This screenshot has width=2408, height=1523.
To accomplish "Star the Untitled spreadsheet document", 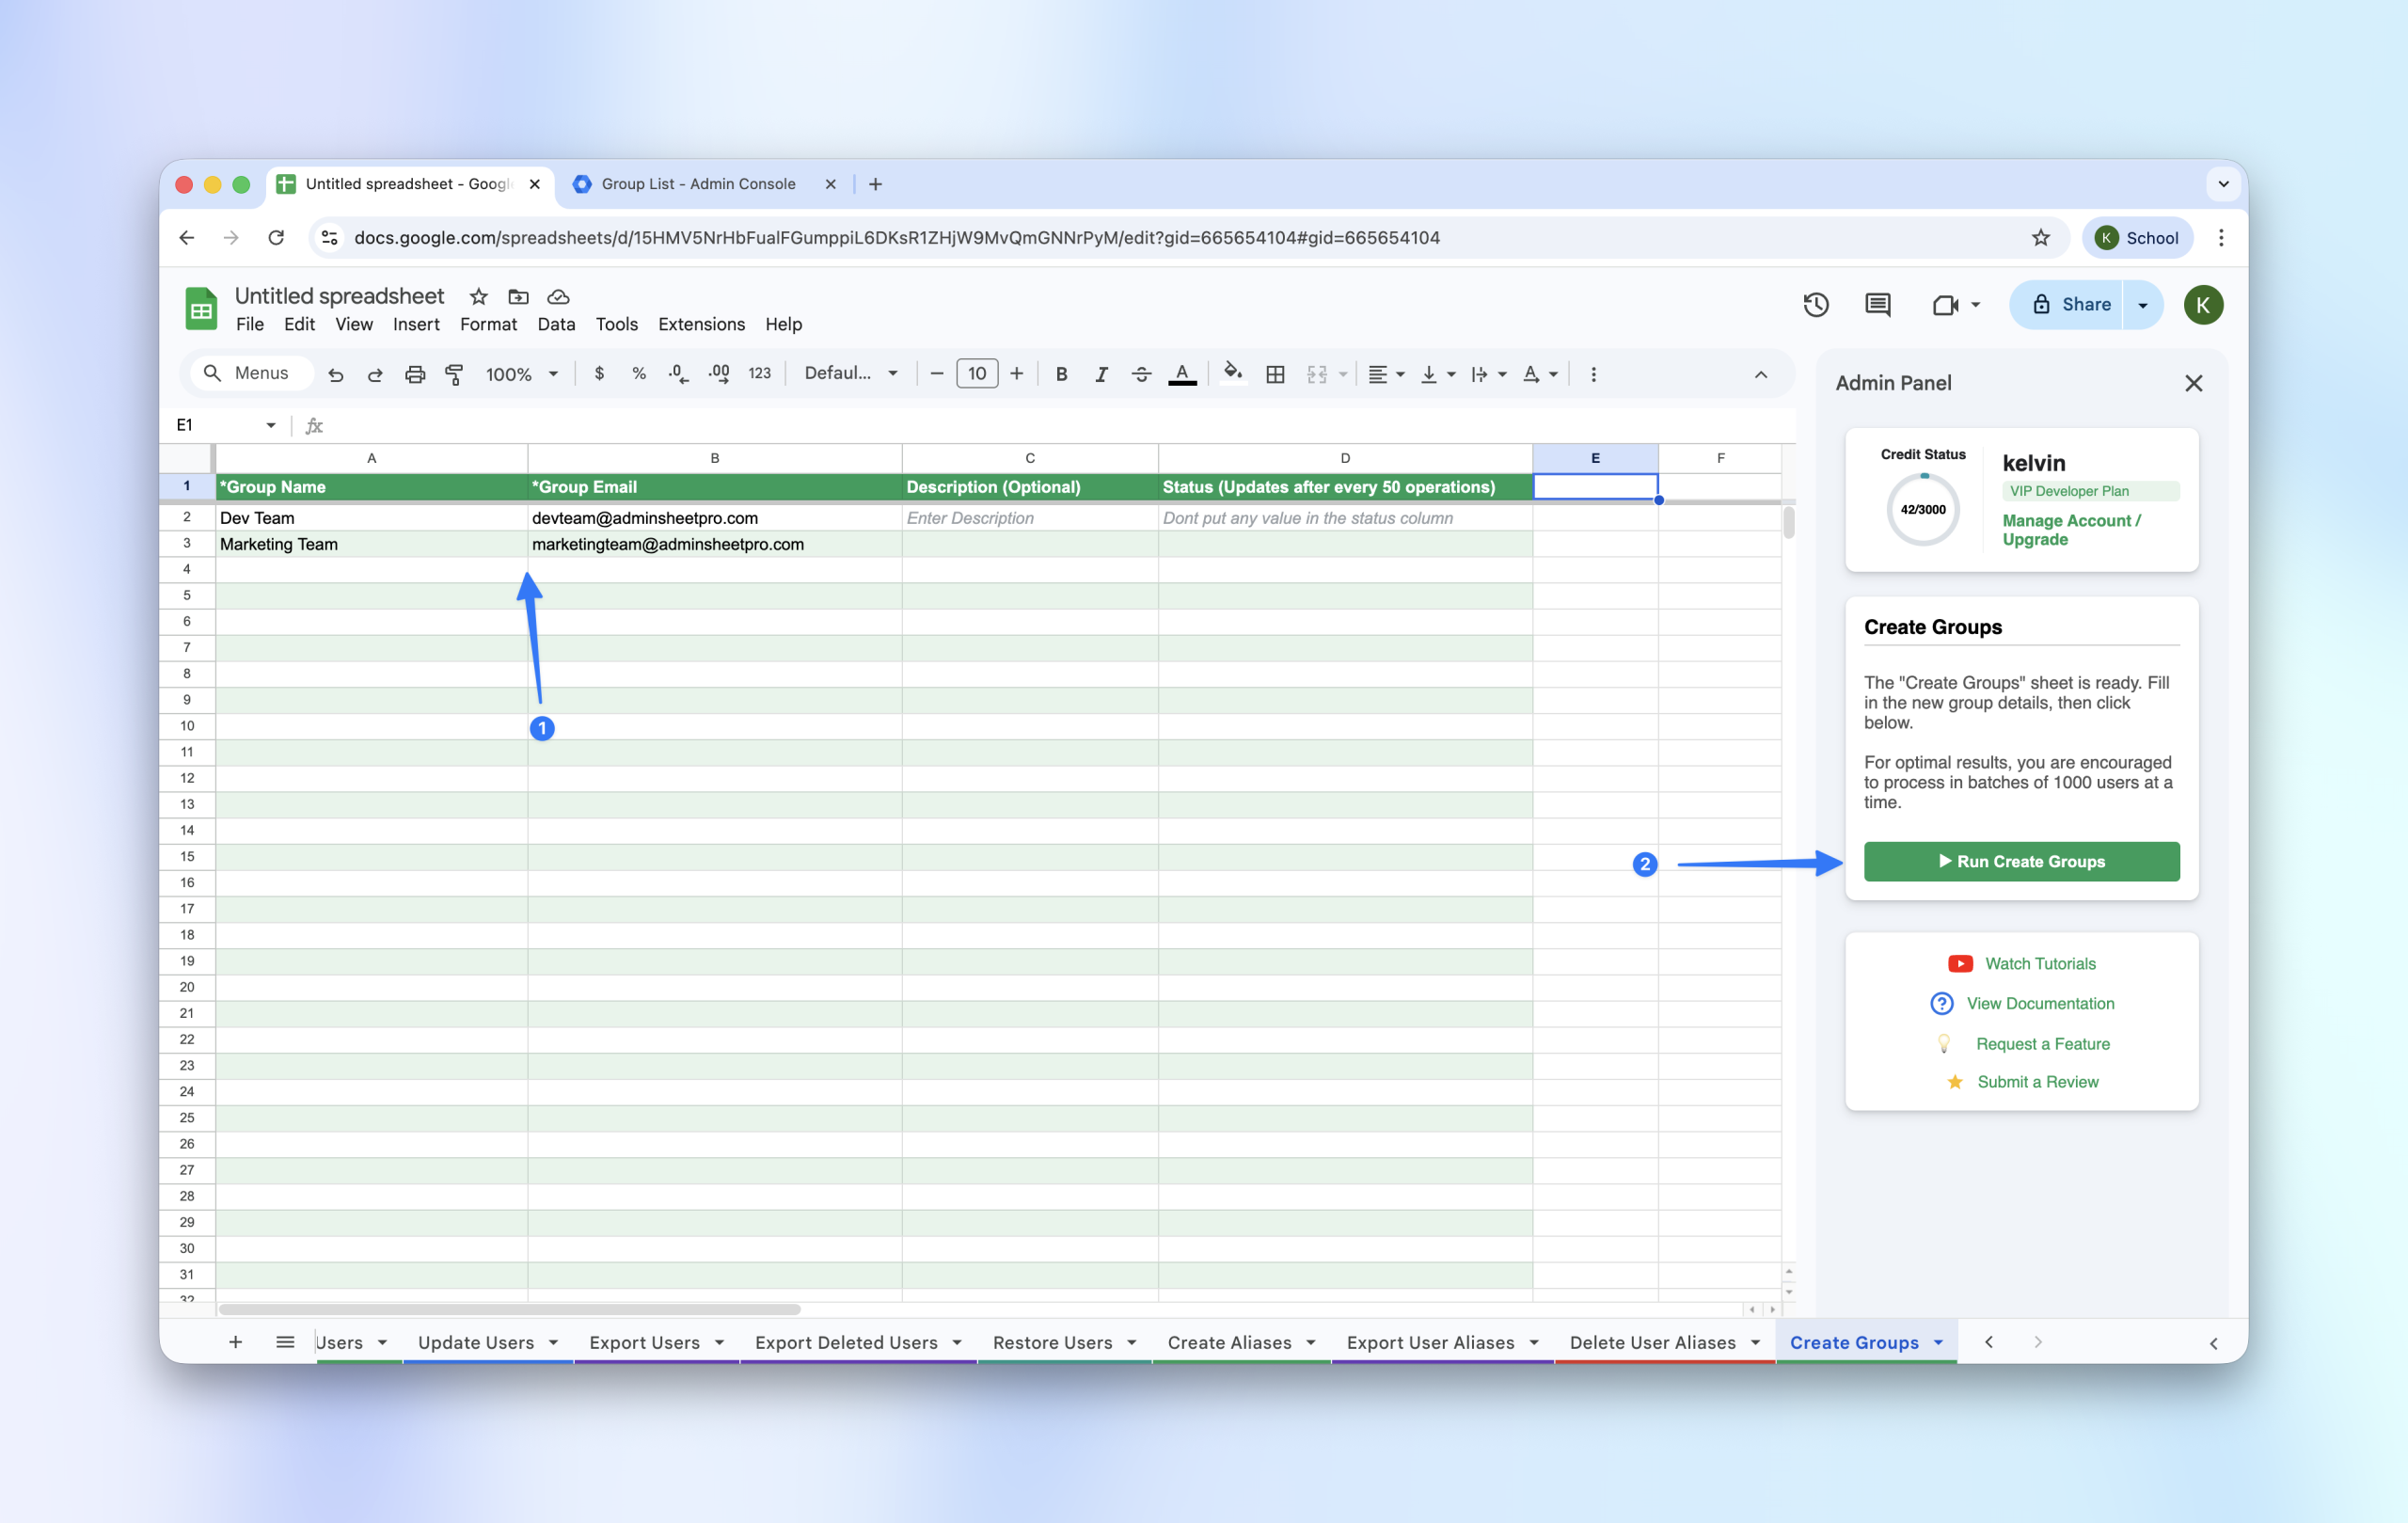I will pos(478,297).
